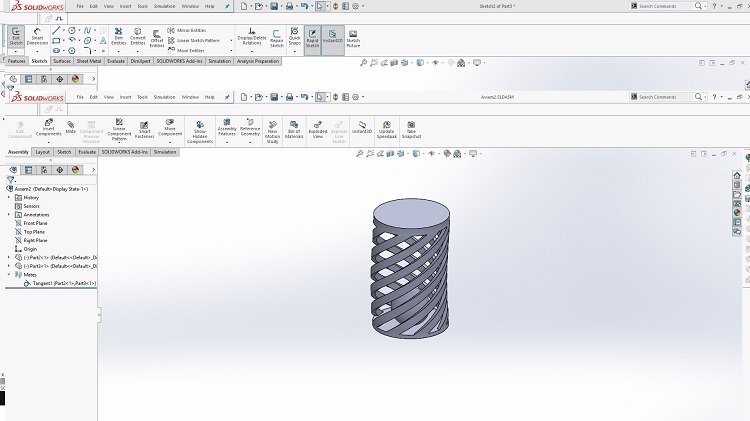
Task: Open the Simulation menu in Assem2 window
Action: (x=165, y=97)
